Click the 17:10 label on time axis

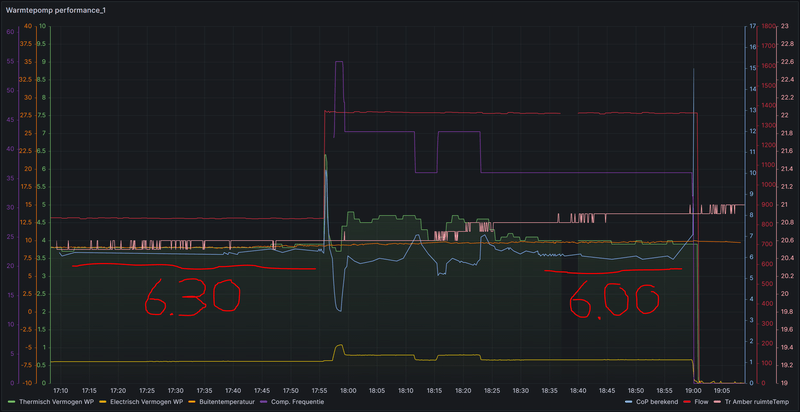[x=60, y=391]
